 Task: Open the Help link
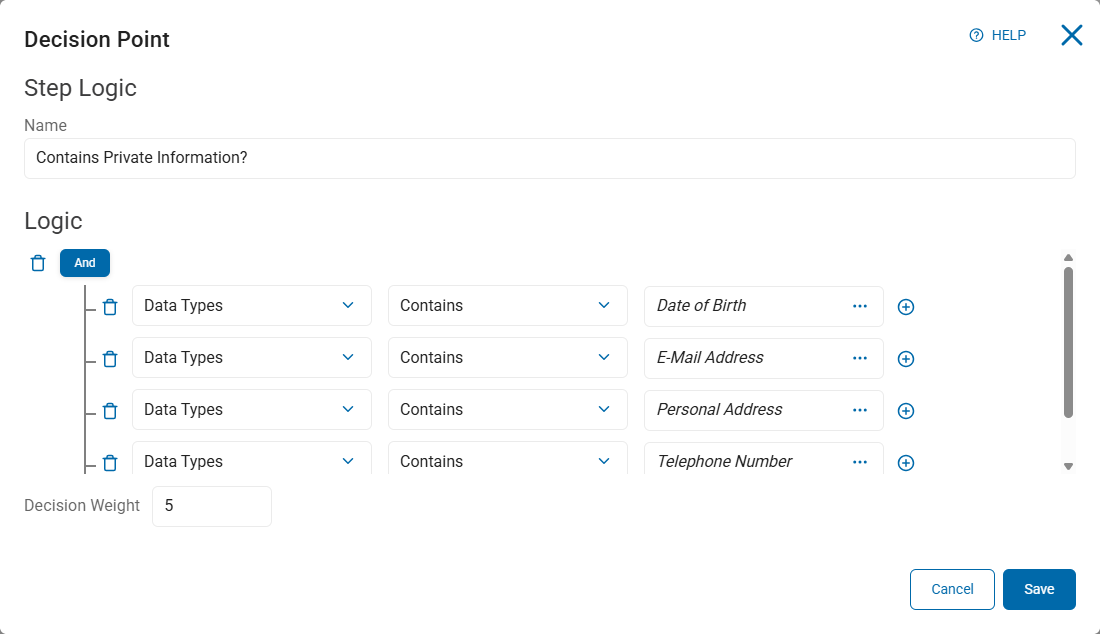[998, 35]
